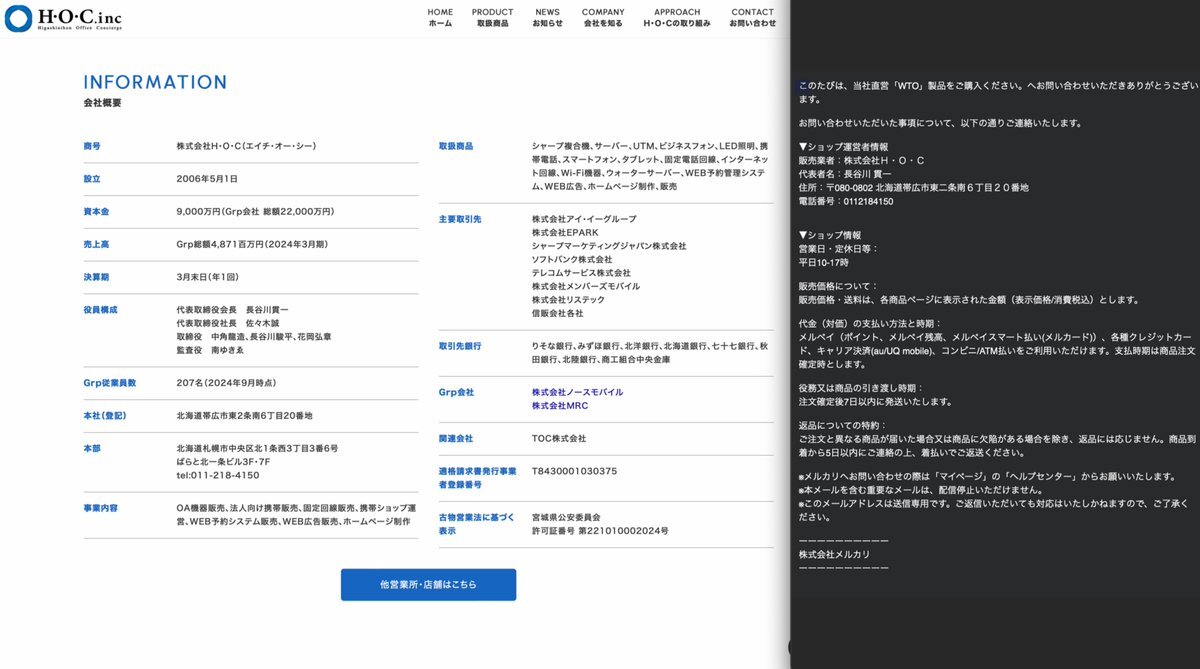The width and height of the screenshot is (1200, 669).
Task: Click the 決算期 row label
Action: pos(97,276)
